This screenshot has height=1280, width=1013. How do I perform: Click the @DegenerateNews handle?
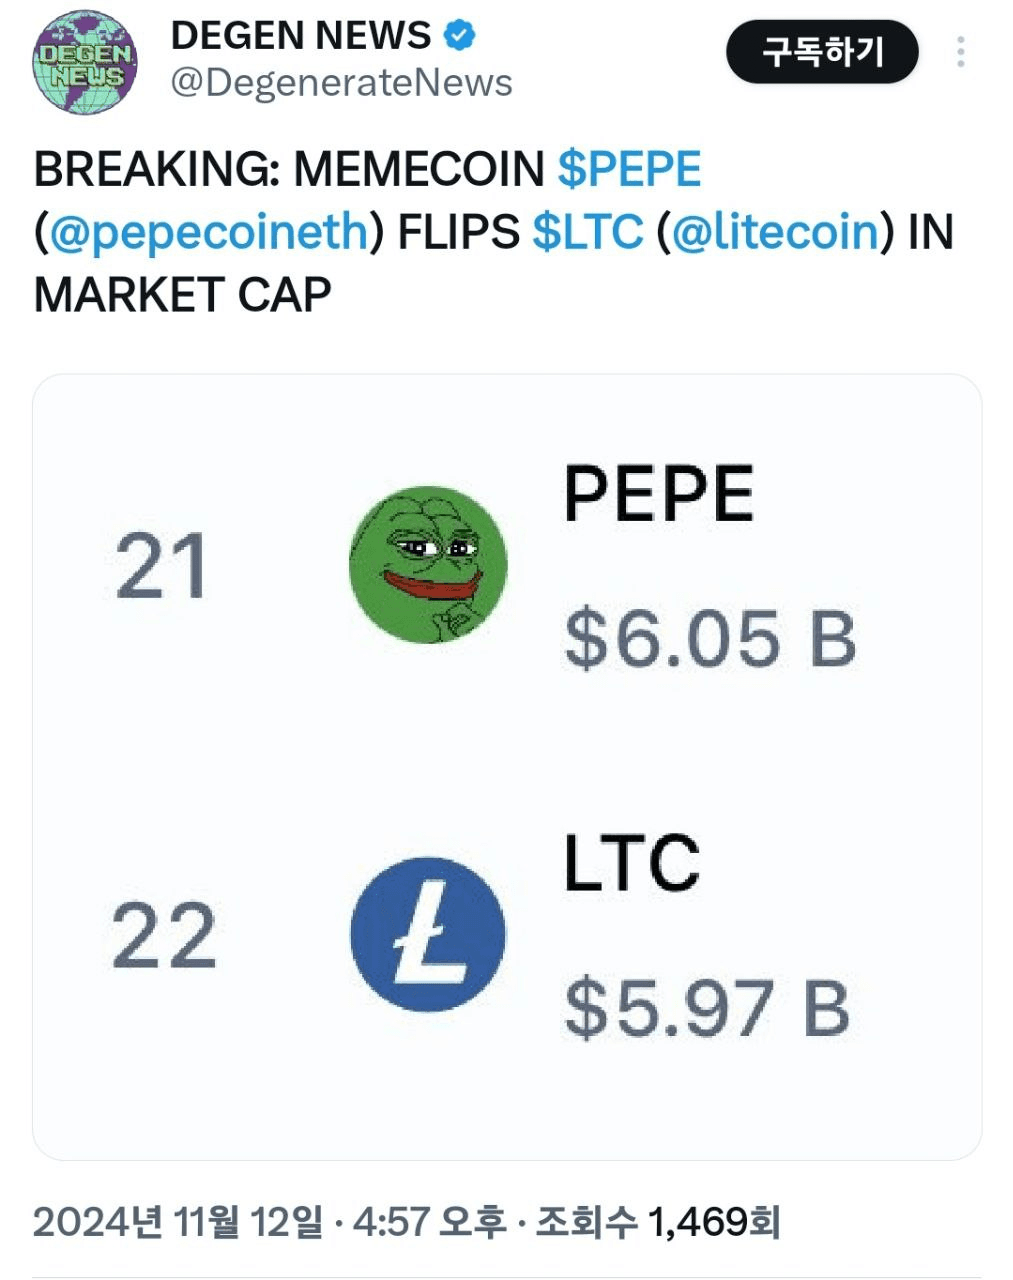coord(341,83)
